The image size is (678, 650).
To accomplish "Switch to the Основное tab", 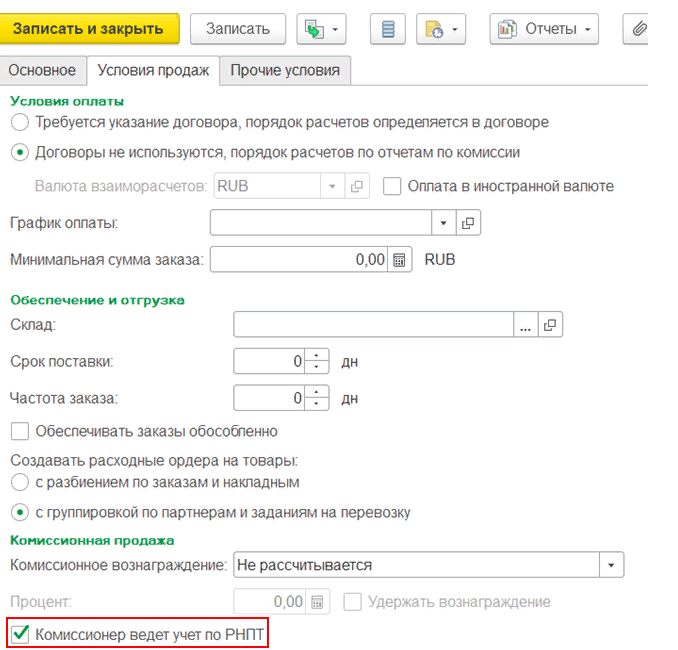I will coord(43,70).
